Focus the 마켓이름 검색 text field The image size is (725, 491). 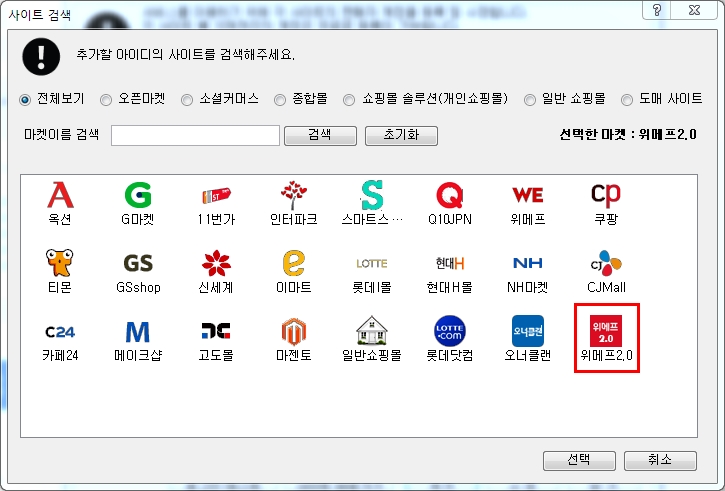point(195,135)
